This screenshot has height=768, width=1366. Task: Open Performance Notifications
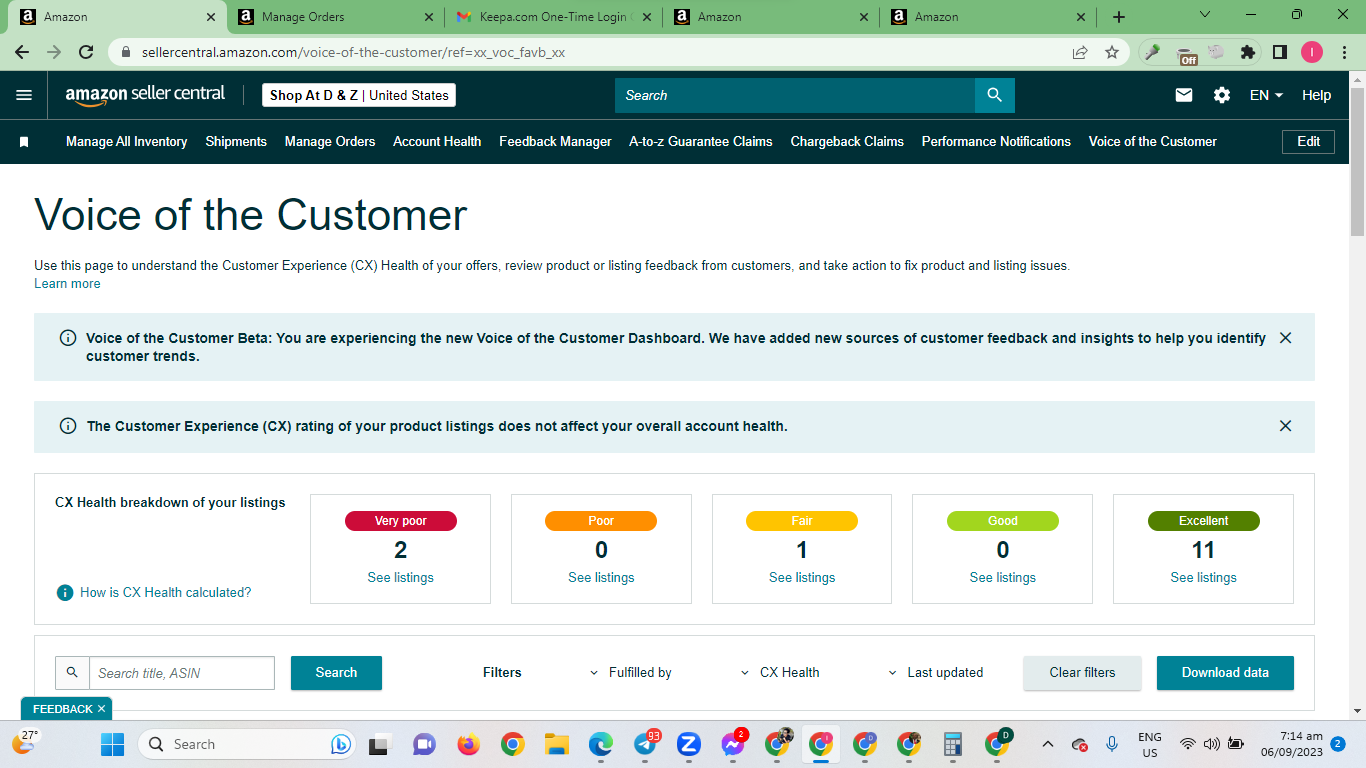click(996, 142)
